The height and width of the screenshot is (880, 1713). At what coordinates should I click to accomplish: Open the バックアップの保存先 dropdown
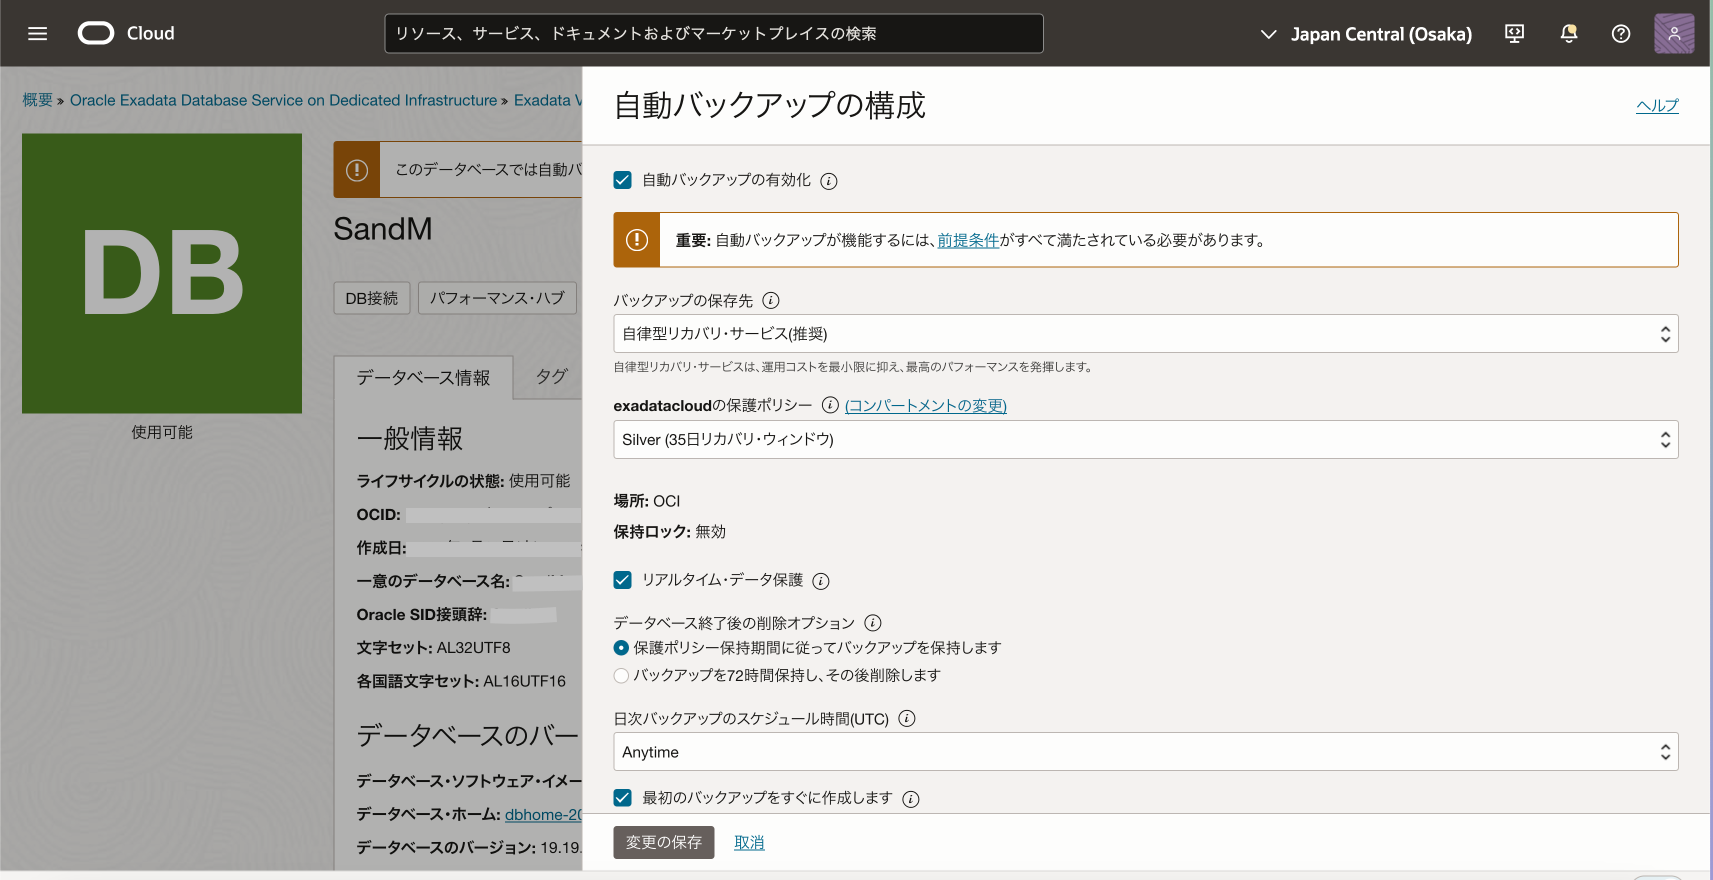click(x=1145, y=334)
